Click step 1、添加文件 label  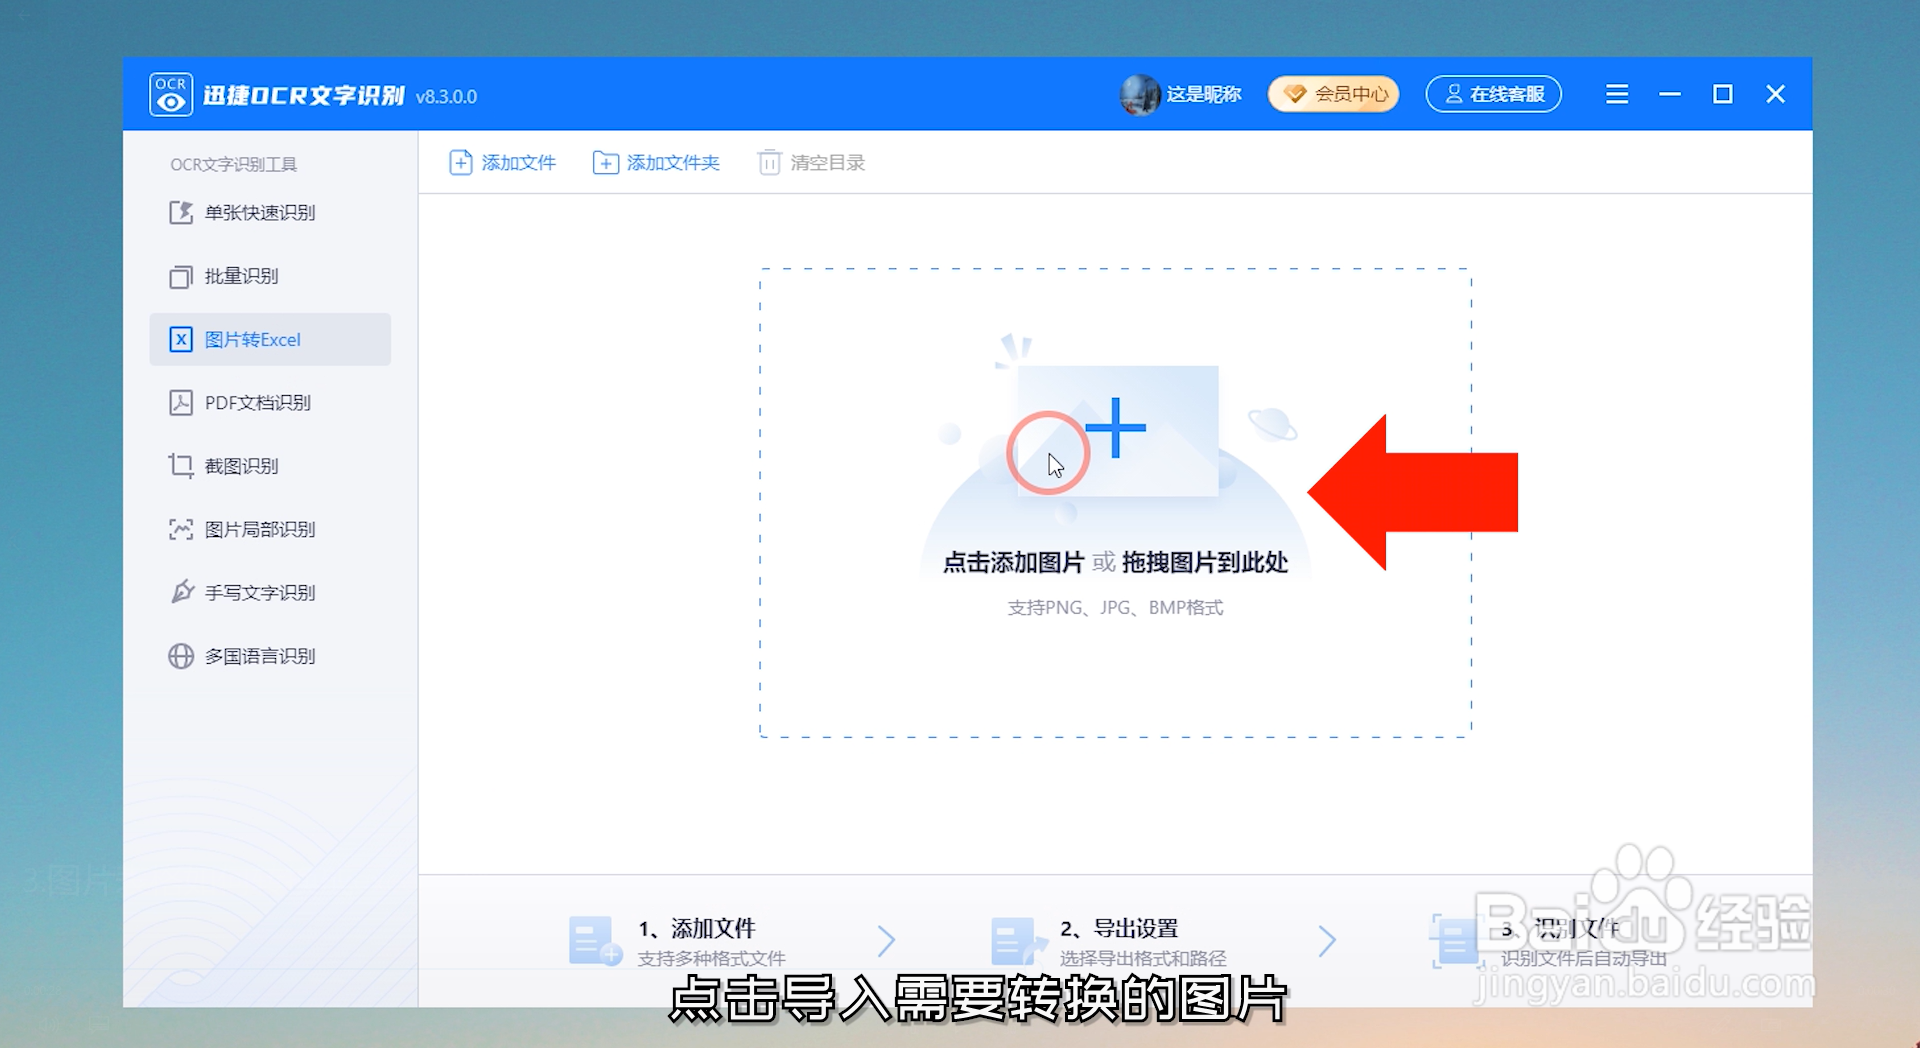tap(697, 928)
